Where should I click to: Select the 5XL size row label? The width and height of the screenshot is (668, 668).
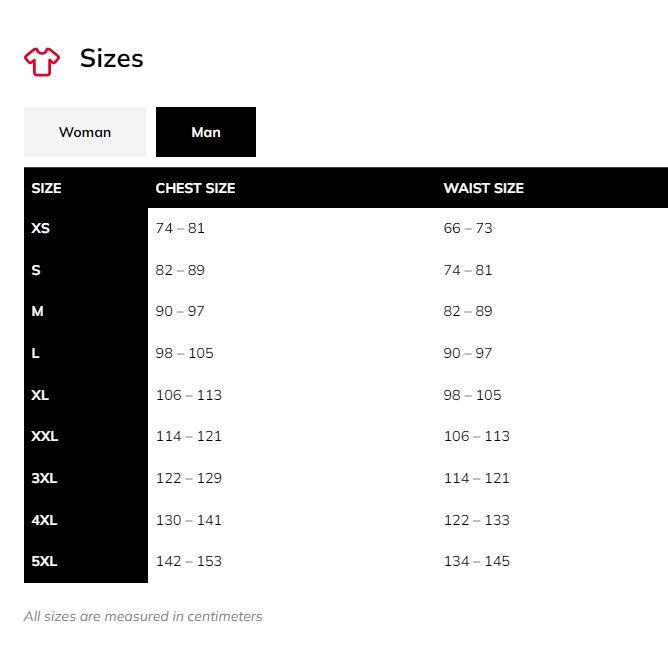tap(44, 561)
